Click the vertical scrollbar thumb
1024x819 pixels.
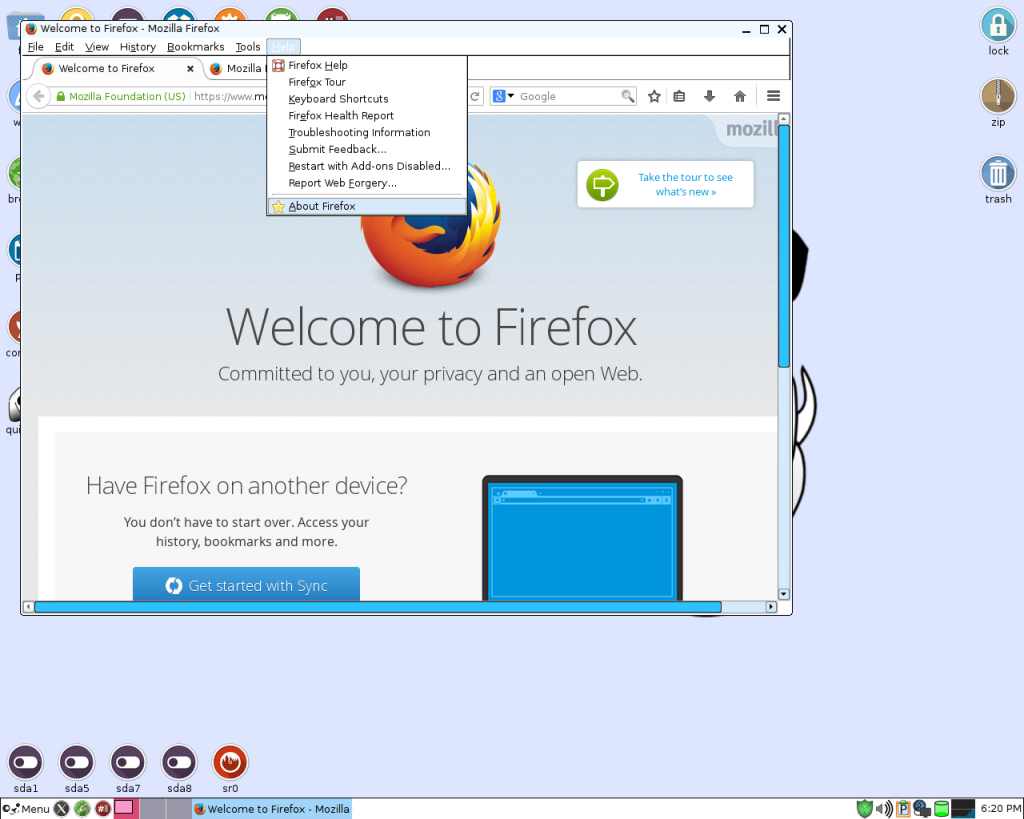click(x=784, y=246)
